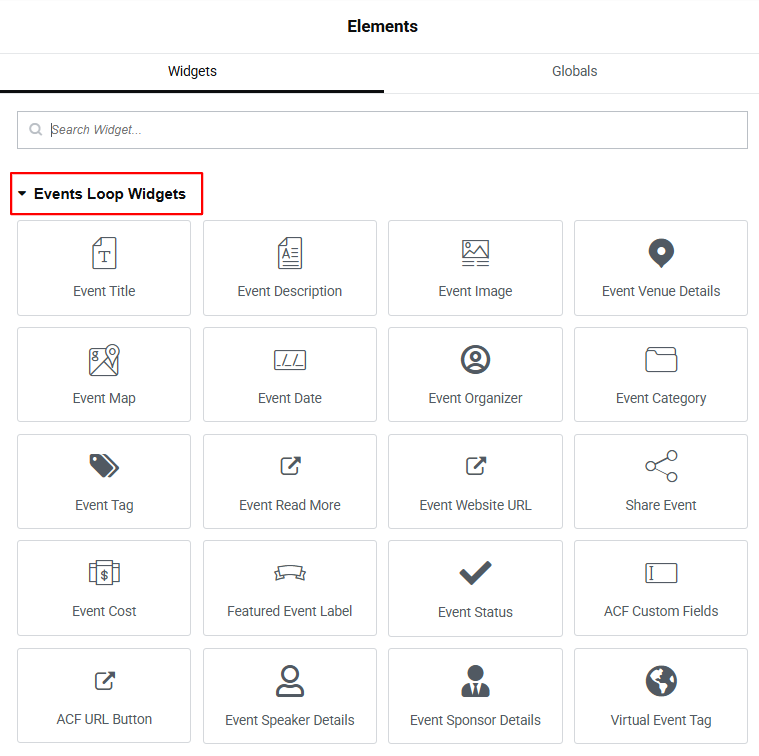The height and width of the screenshot is (756, 759).
Task: Add the ACF URL Button widget
Action: click(104, 695)
